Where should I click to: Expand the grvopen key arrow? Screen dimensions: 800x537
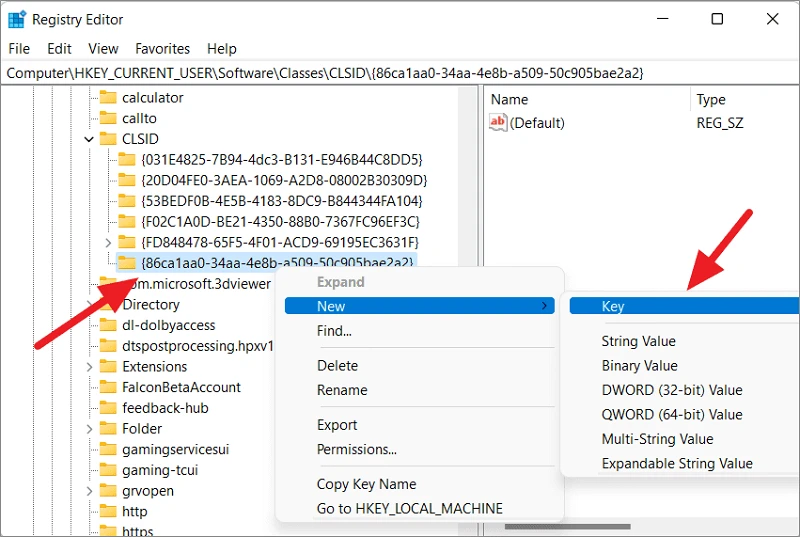(x=89, y=491)
